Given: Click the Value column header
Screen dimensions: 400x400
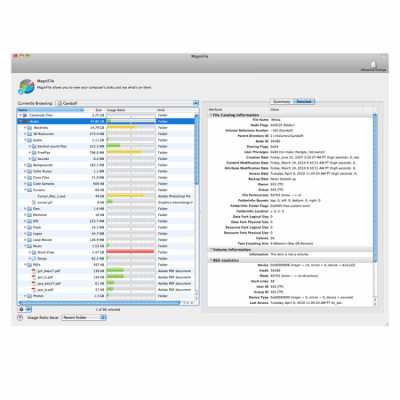Looking at the screenshot, I should point(316,109).
